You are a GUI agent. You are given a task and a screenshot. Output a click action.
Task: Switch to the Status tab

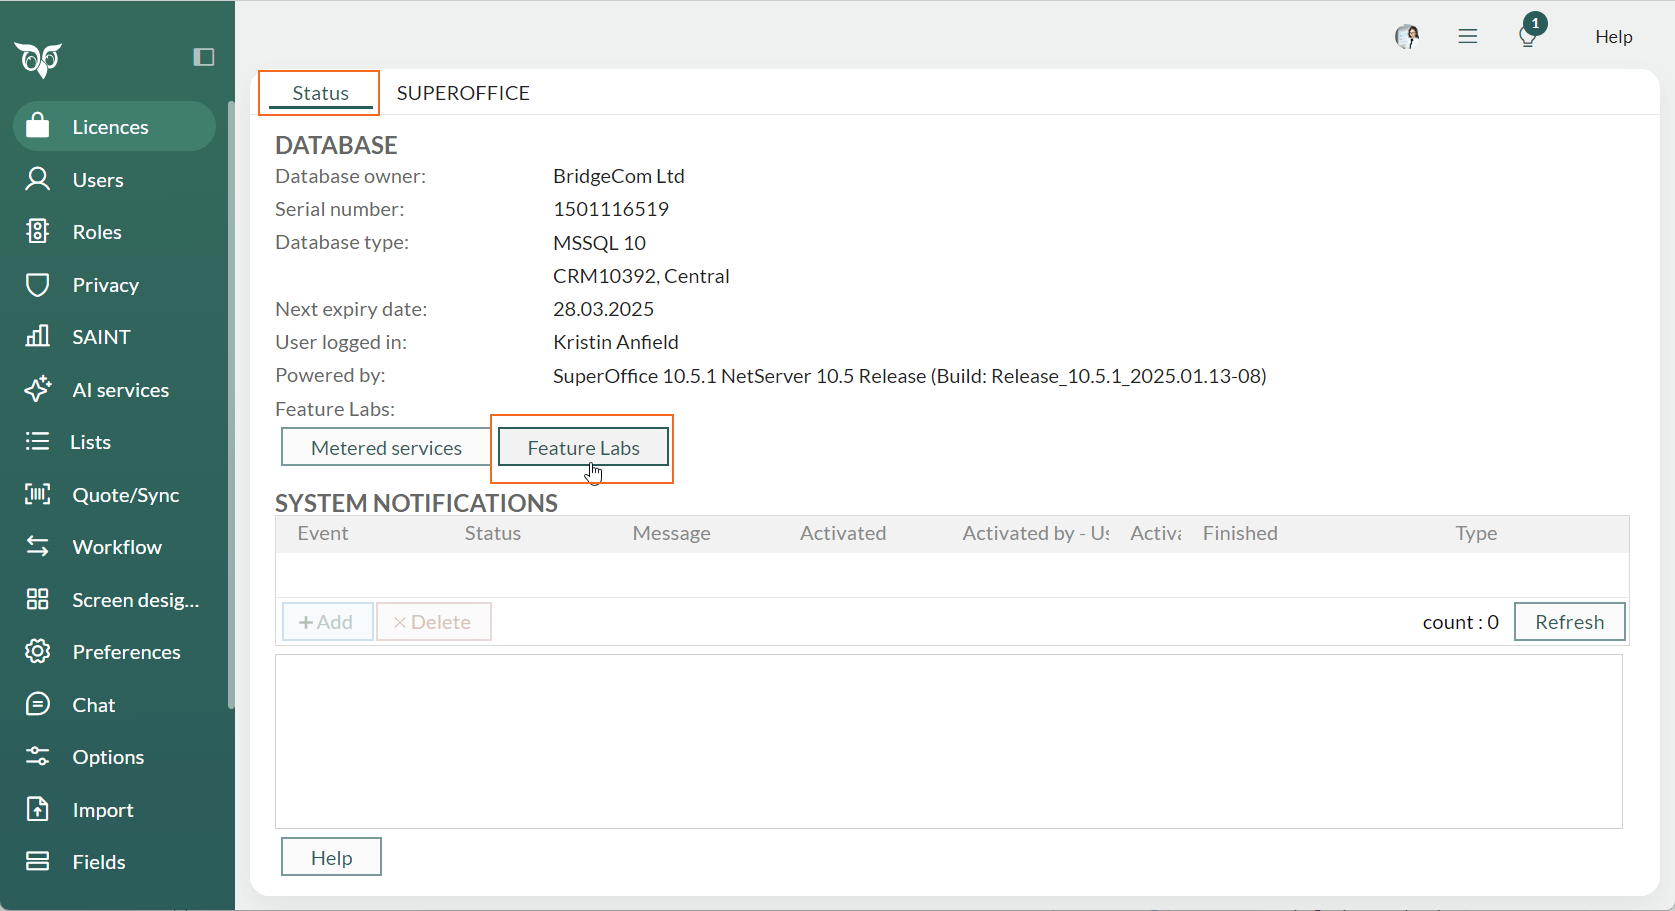click(x=320, y=93)
